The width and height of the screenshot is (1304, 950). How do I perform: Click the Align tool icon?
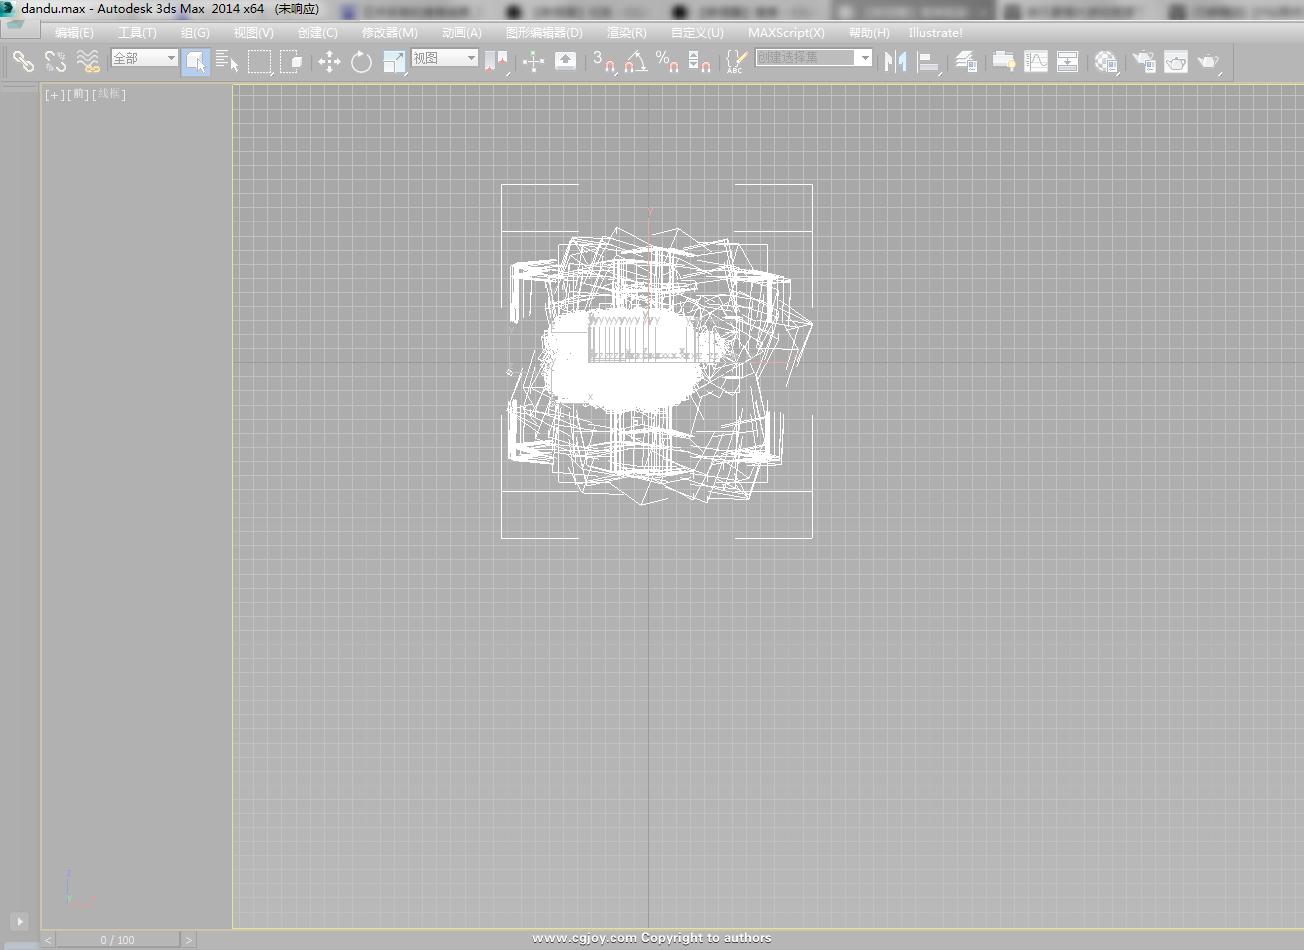pyautogui.click(x=929, y=62)
